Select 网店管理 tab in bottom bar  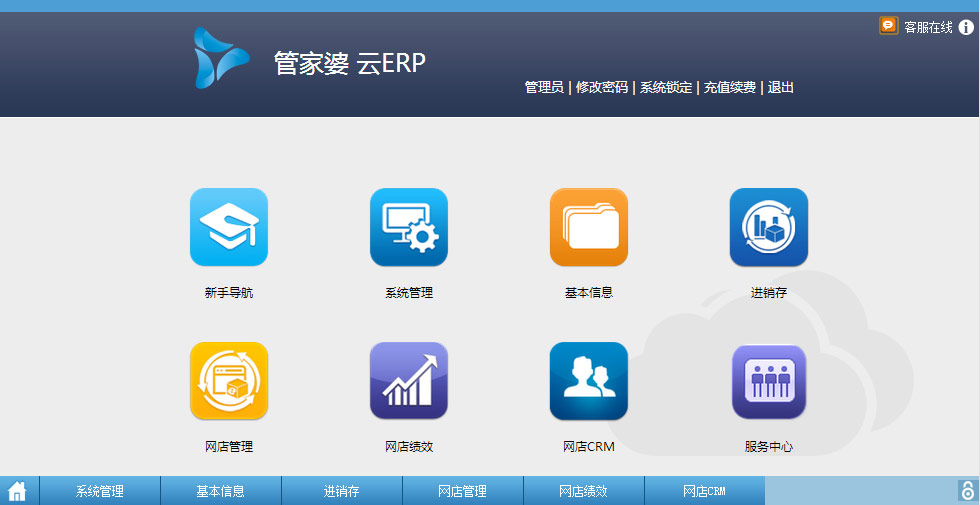click(462, 491)
